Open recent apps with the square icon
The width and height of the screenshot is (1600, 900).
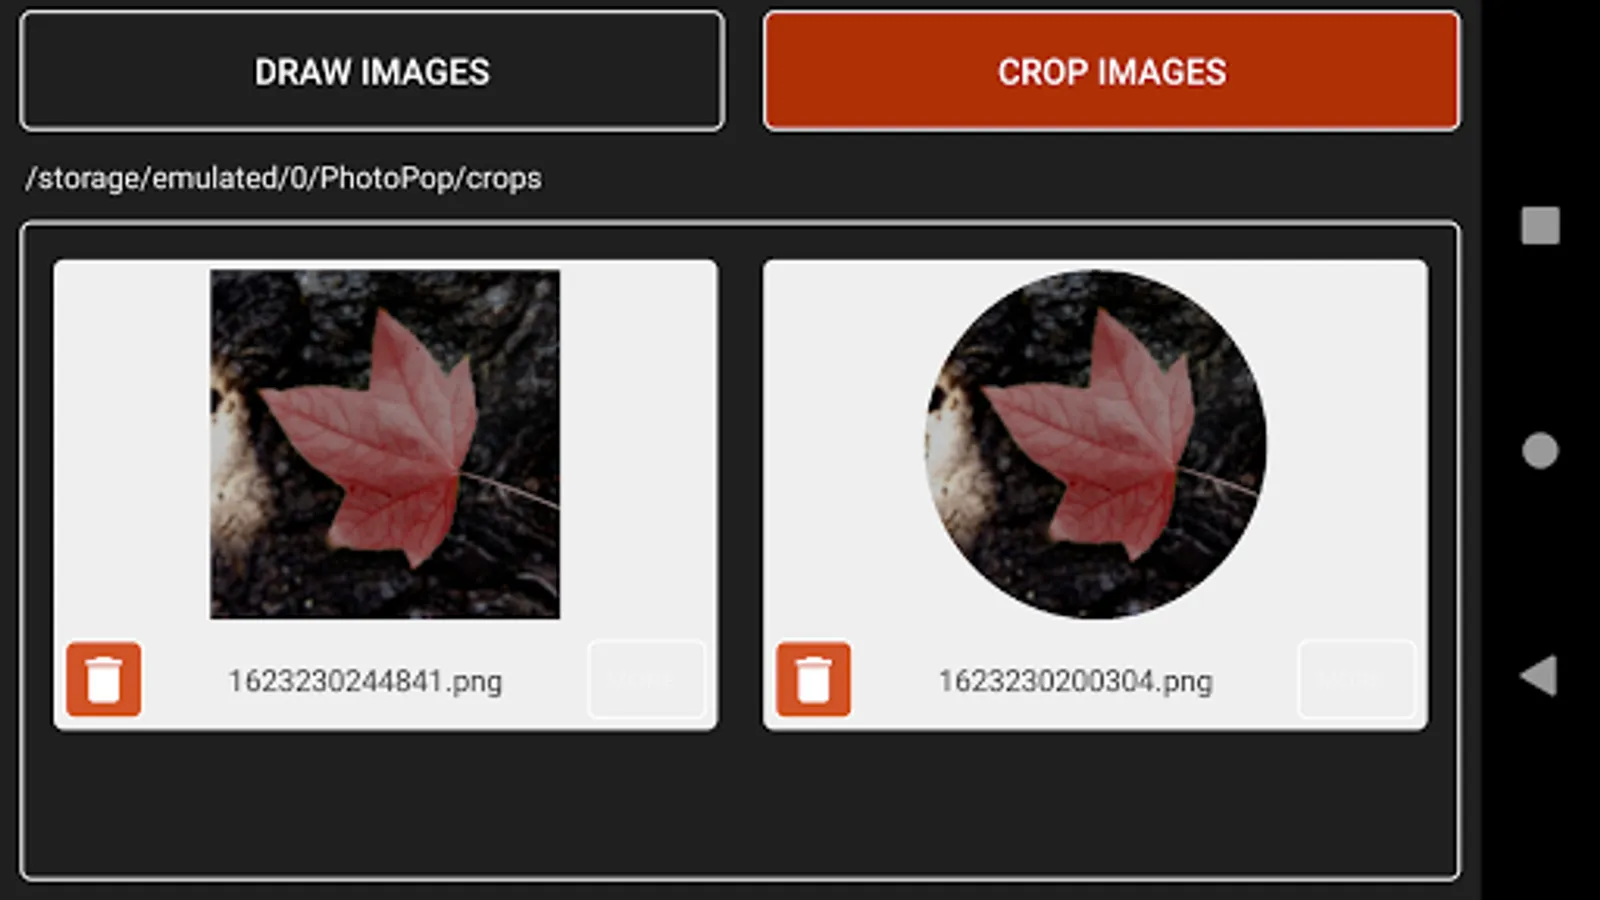tap(1540, 226)
